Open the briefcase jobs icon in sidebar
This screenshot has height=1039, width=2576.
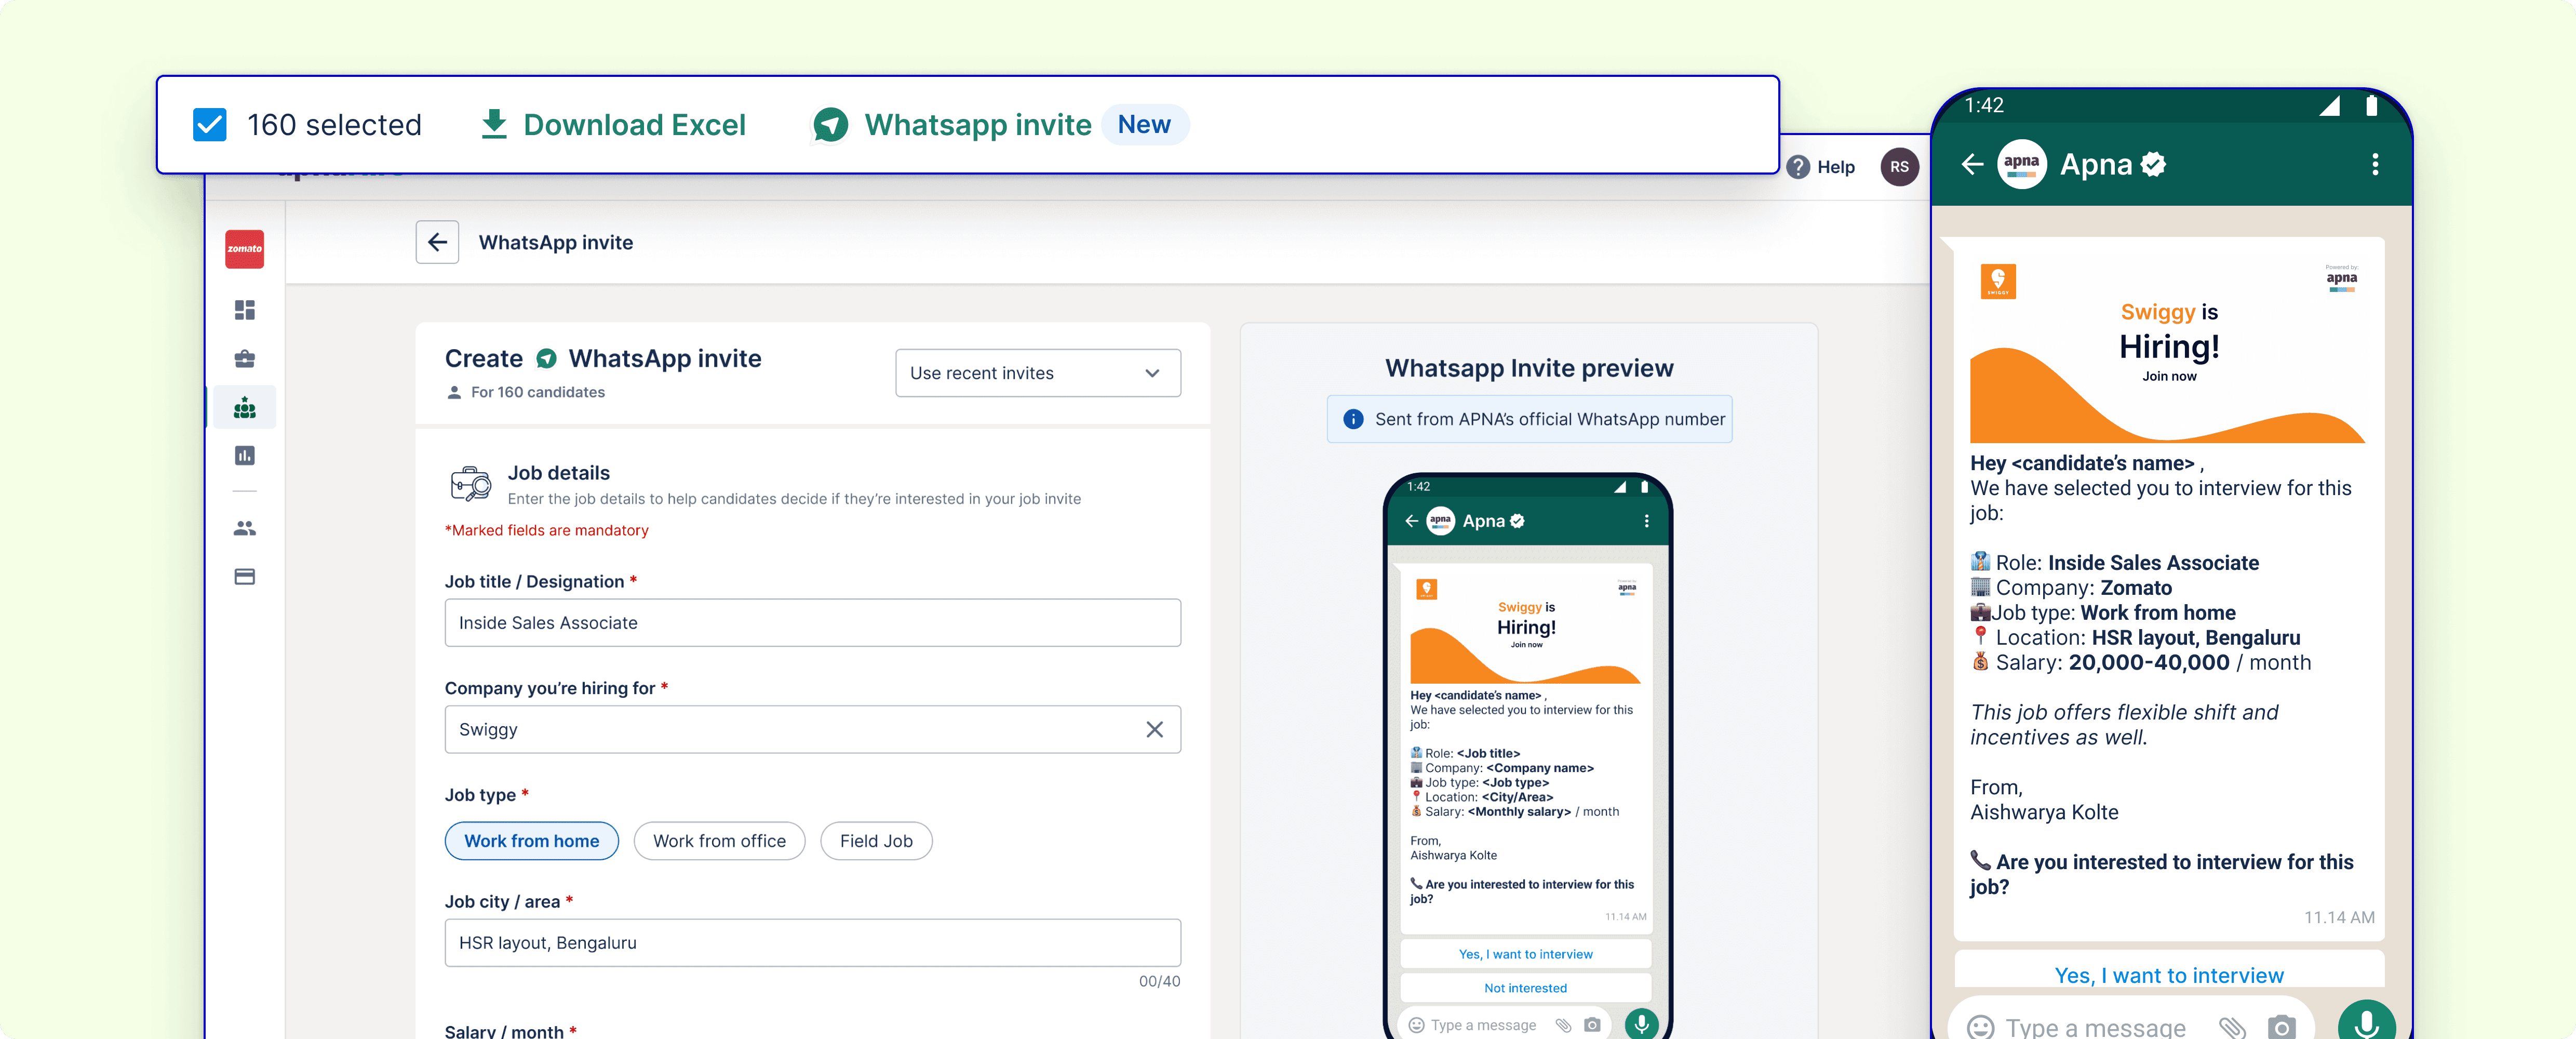(244, 359)
